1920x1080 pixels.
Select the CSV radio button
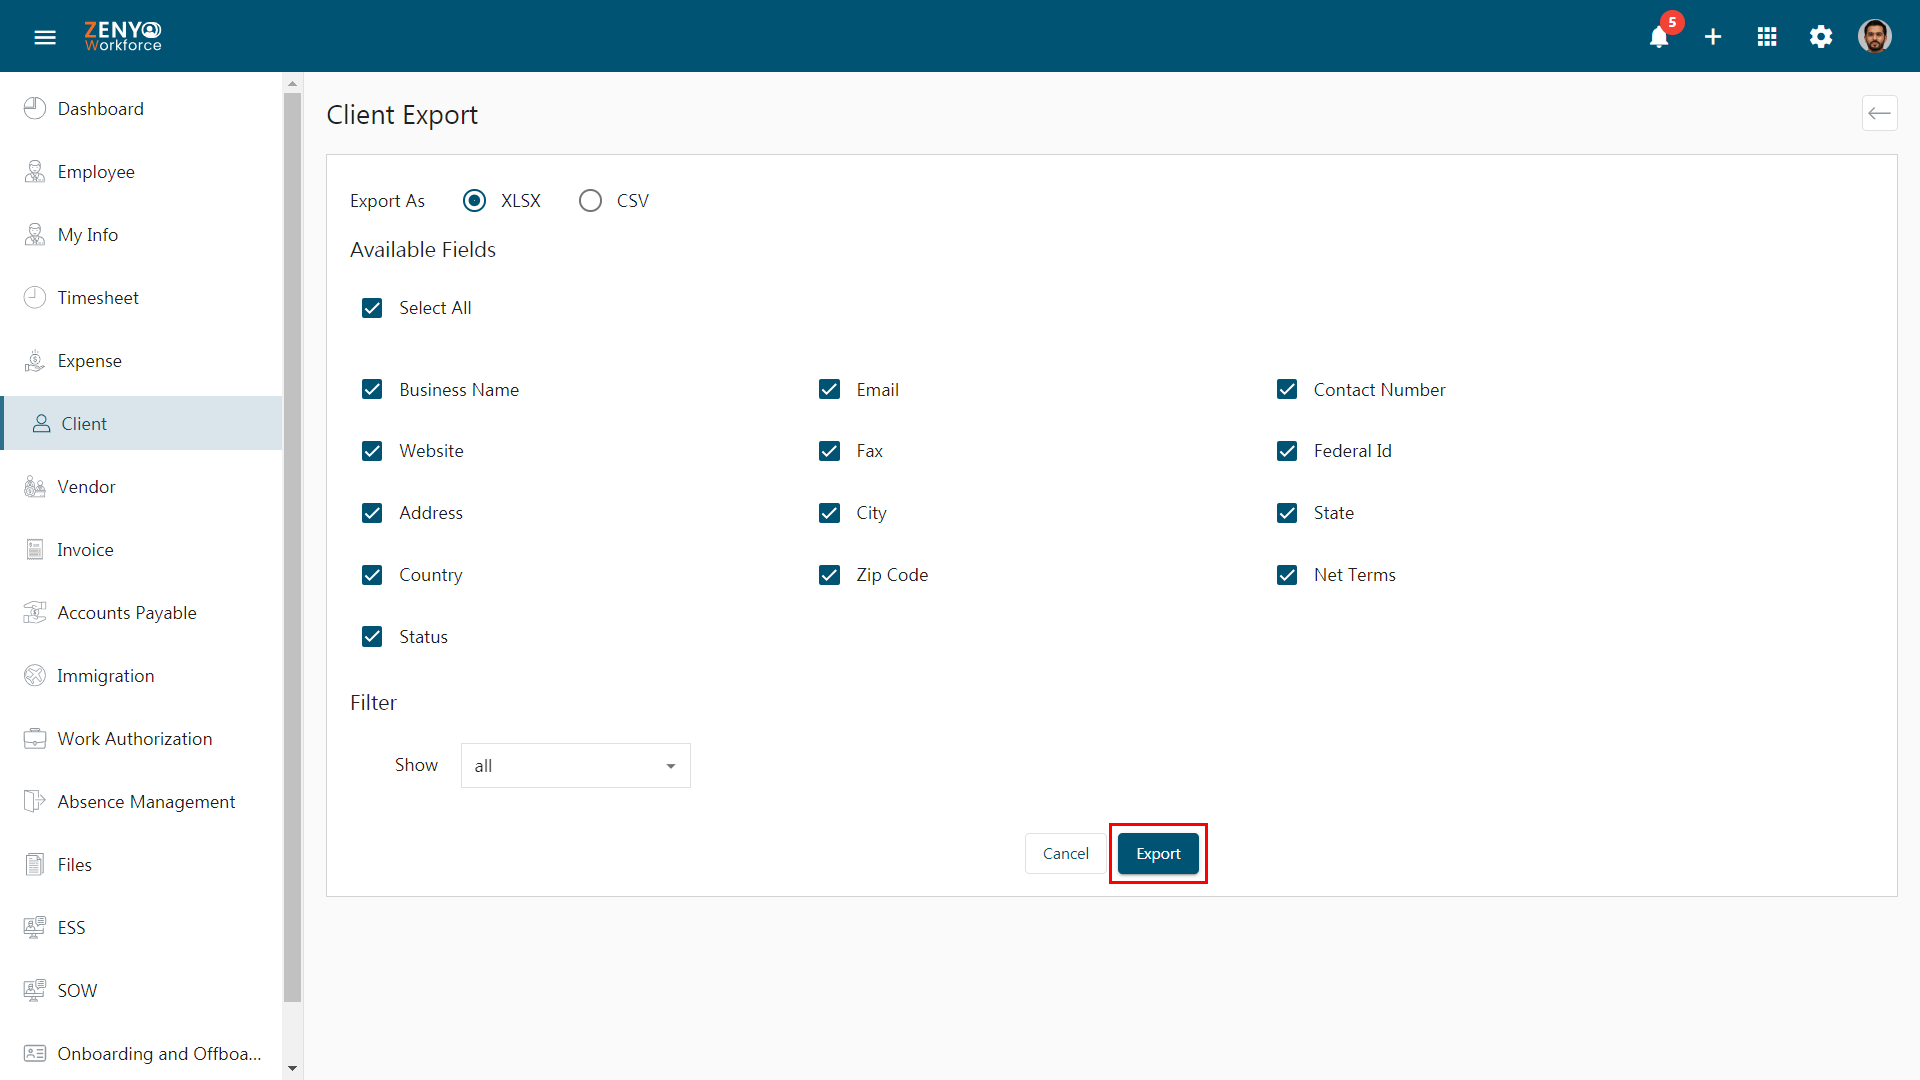(x=588, y=200)
